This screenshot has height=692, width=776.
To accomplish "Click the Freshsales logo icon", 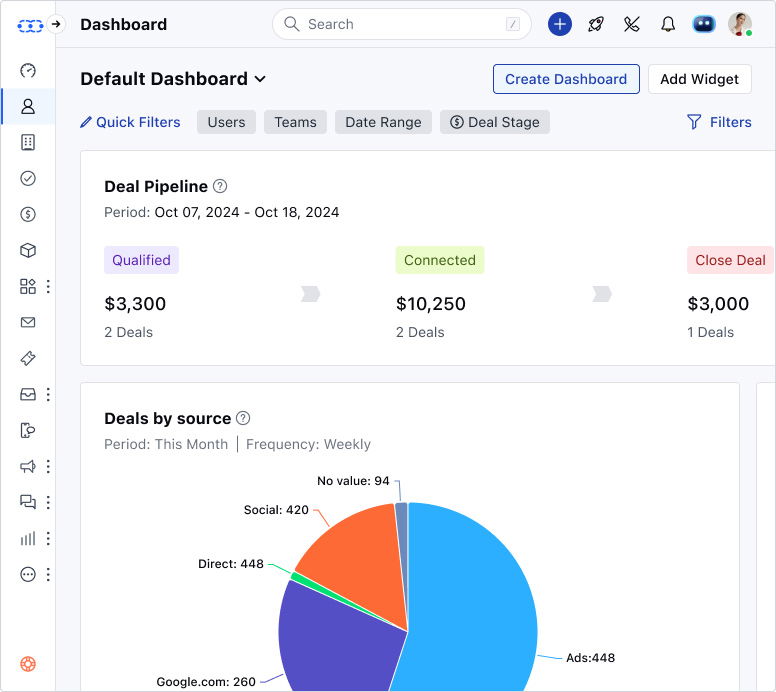I will tap(30, 25).
